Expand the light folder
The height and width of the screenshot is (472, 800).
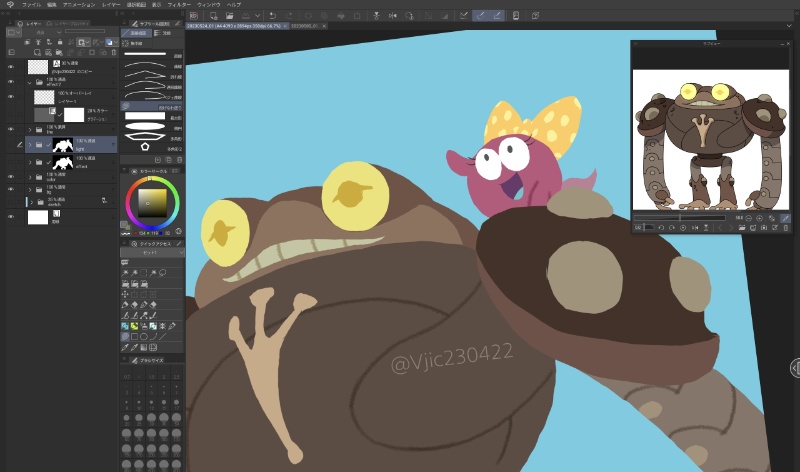pyautogui.click(x=30, y=145)
